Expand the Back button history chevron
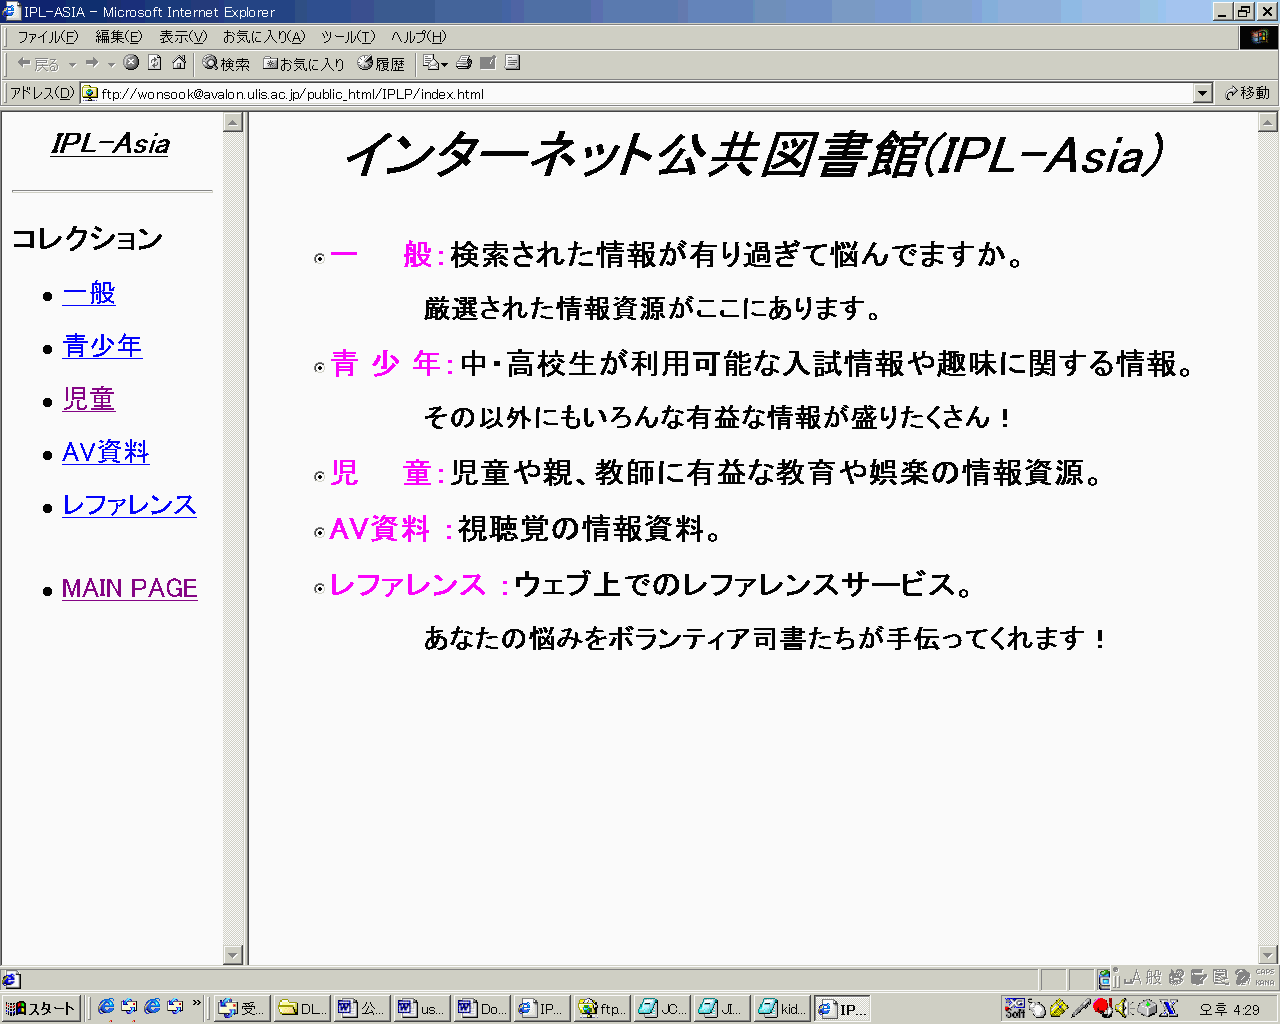The width and height of the screenshot is (1280, 1024). (72, 62)
